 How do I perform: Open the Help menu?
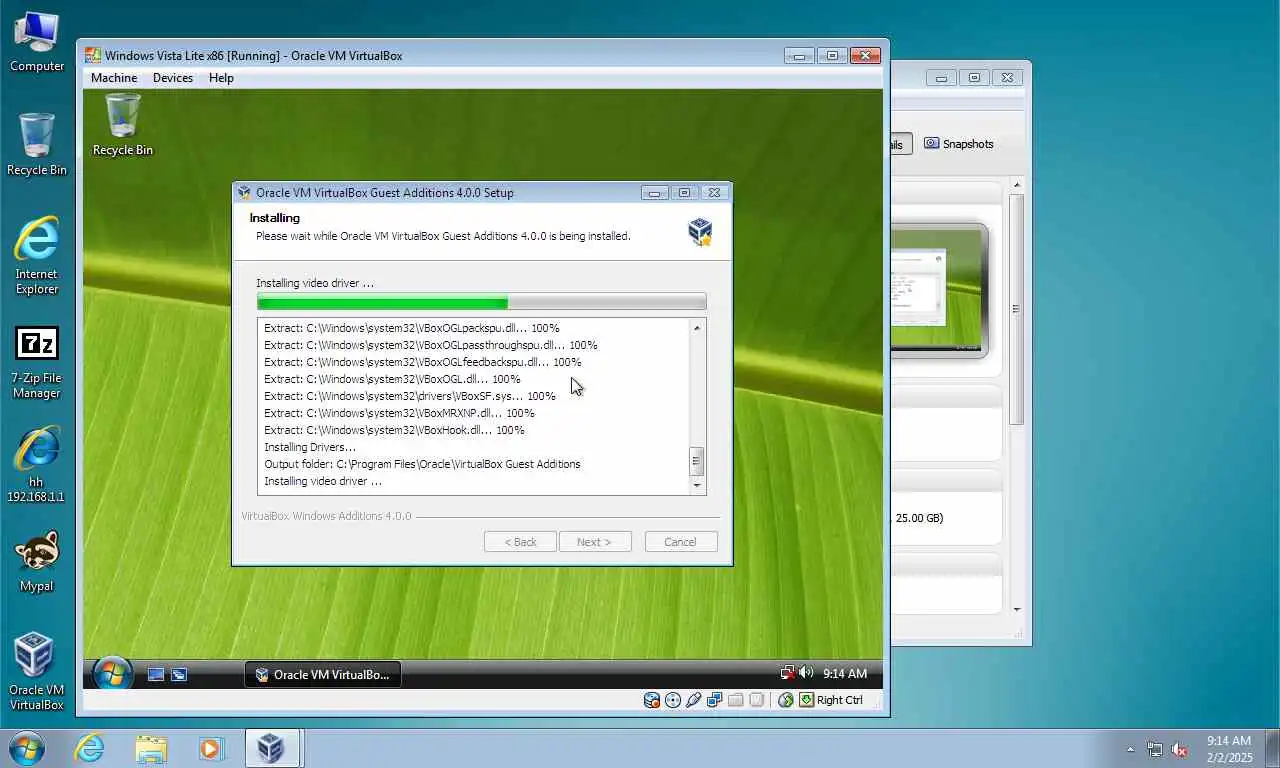221,78
